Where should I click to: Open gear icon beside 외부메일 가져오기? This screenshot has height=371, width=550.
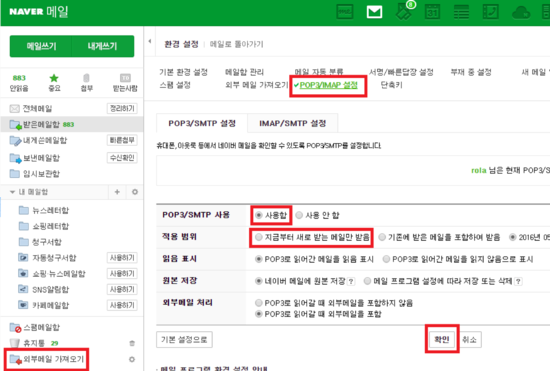[132, 359]
